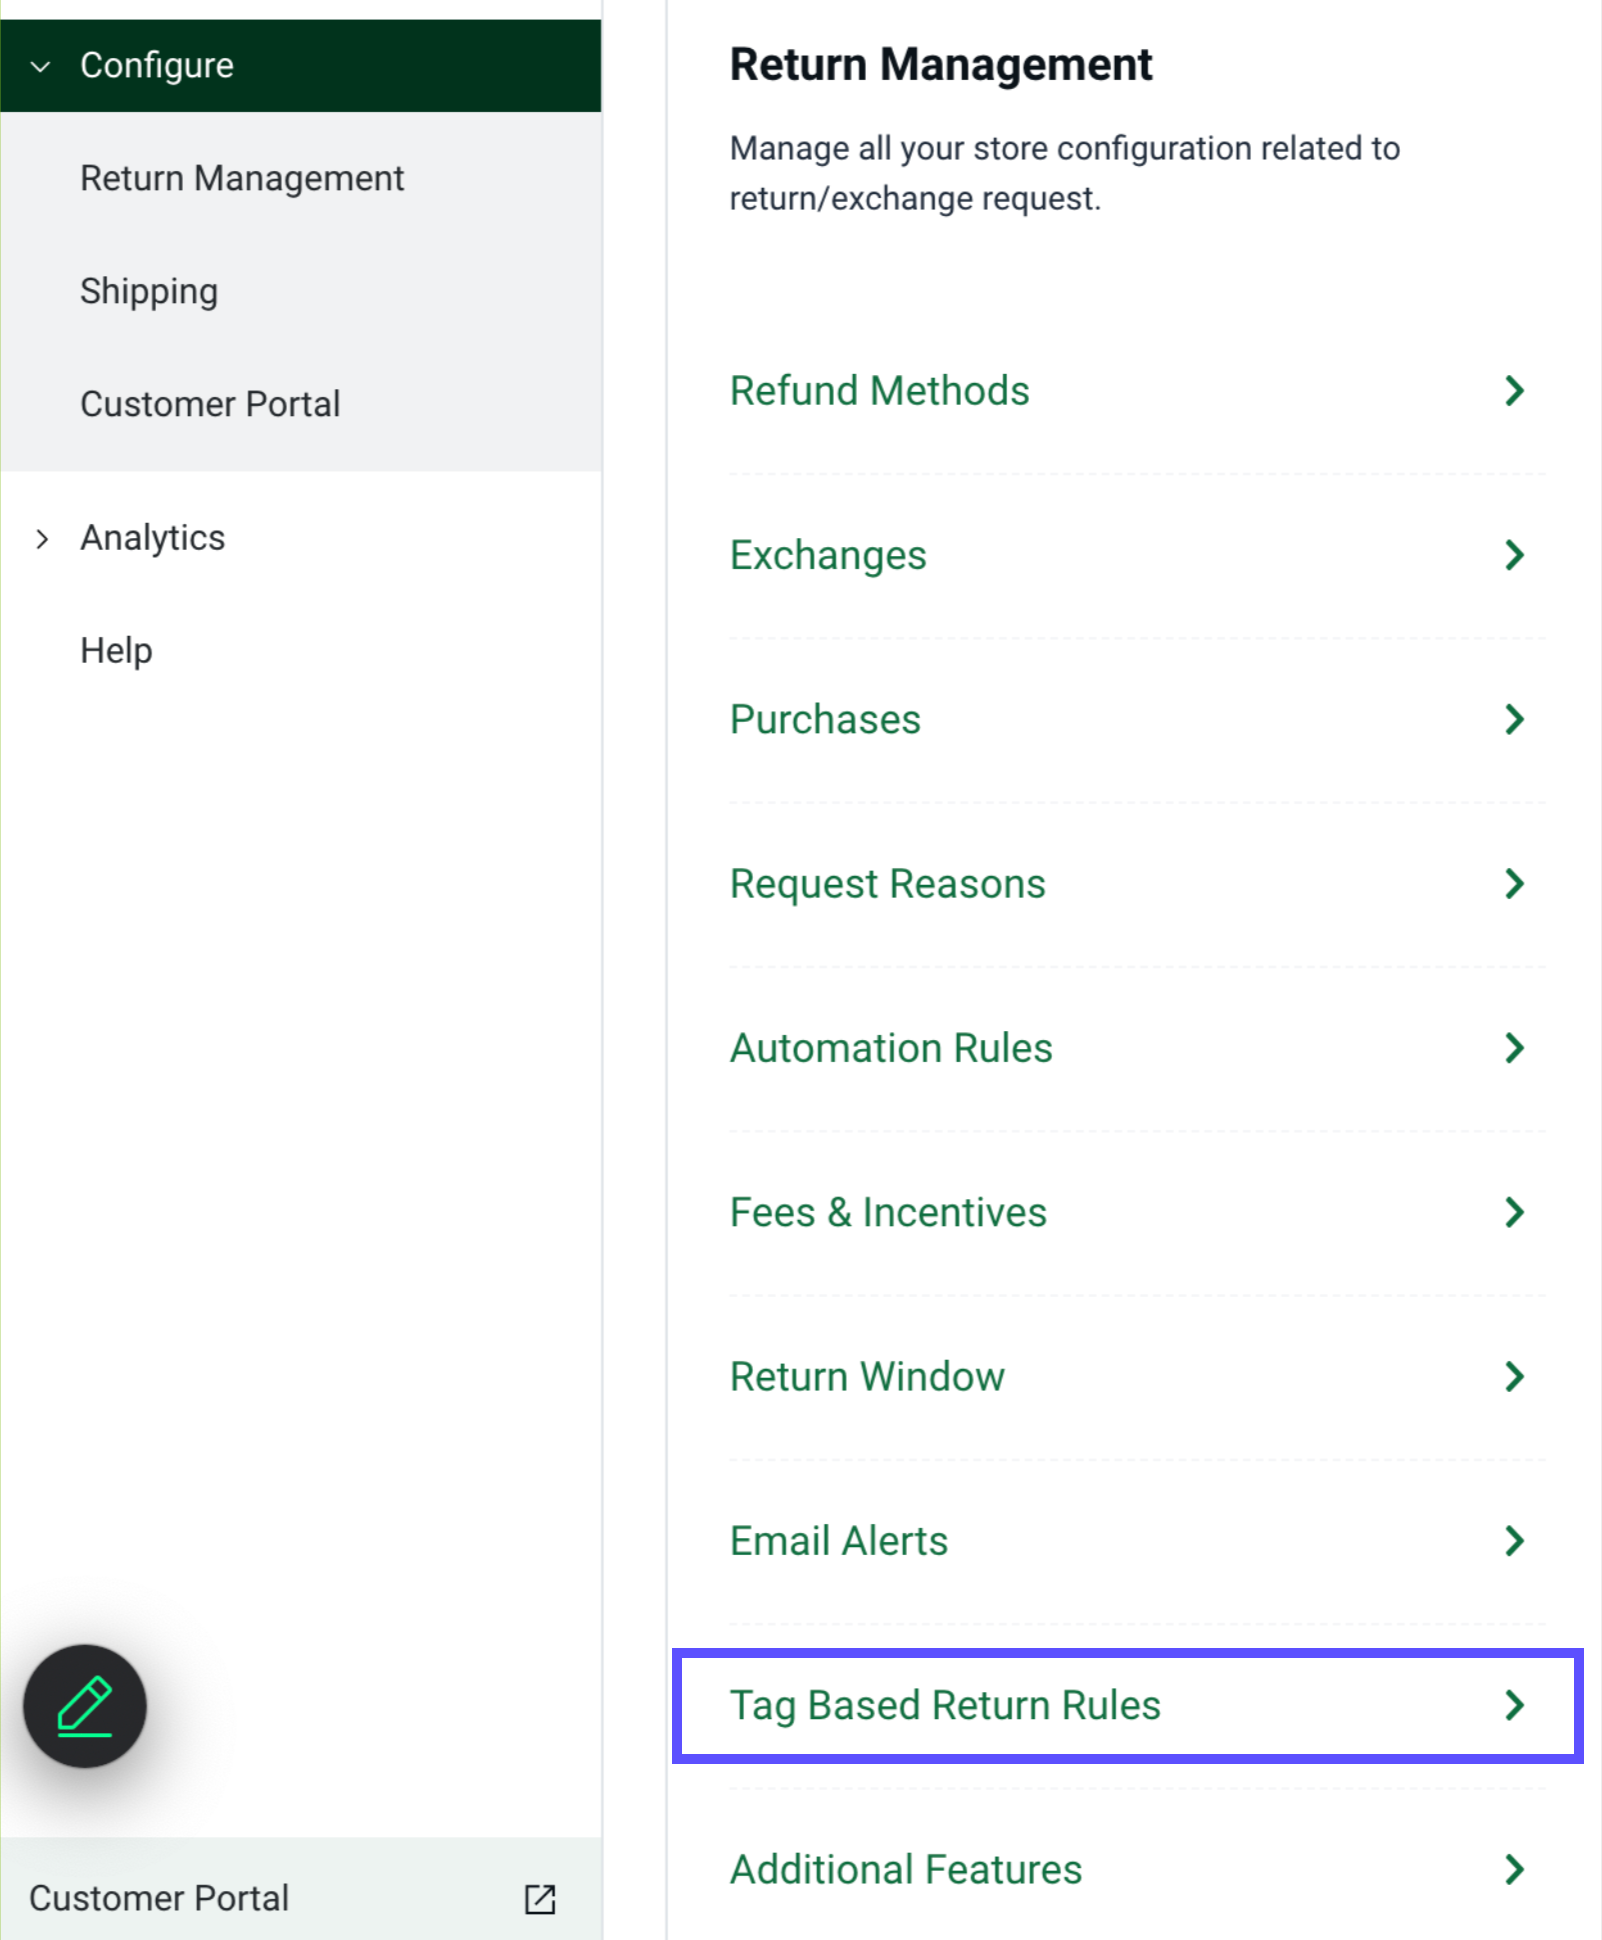Click the arrow icon beside Automation Rules
Screen dimensions: 1602x1940
coord(1513,1048)
